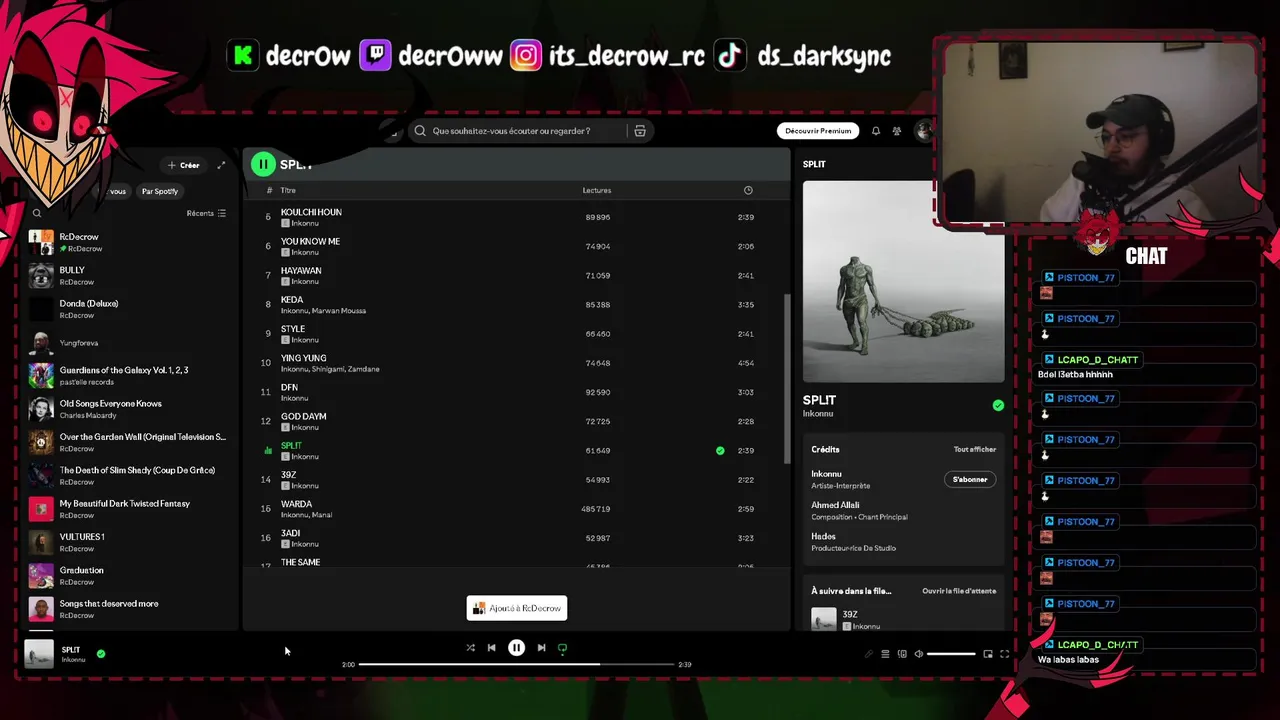
Task: Search within the library with magnifier icon
Action: pyautogui.click(x=37, y=213)
